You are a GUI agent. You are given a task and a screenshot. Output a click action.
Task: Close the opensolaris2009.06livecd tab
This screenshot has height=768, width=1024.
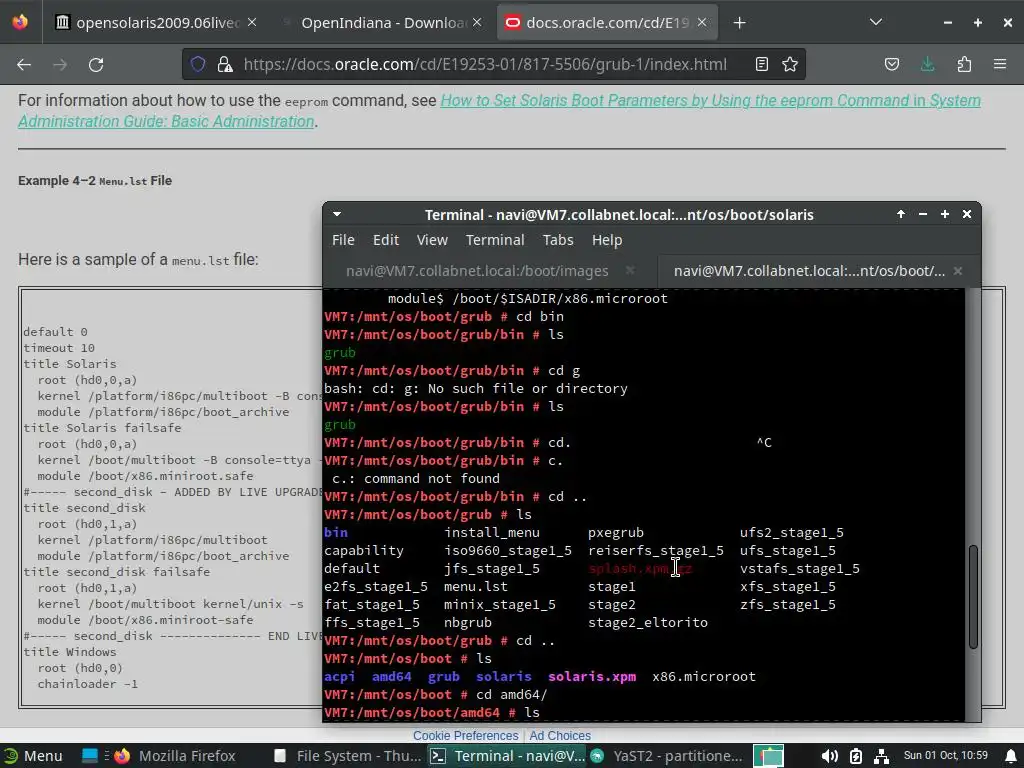[251, 22]
